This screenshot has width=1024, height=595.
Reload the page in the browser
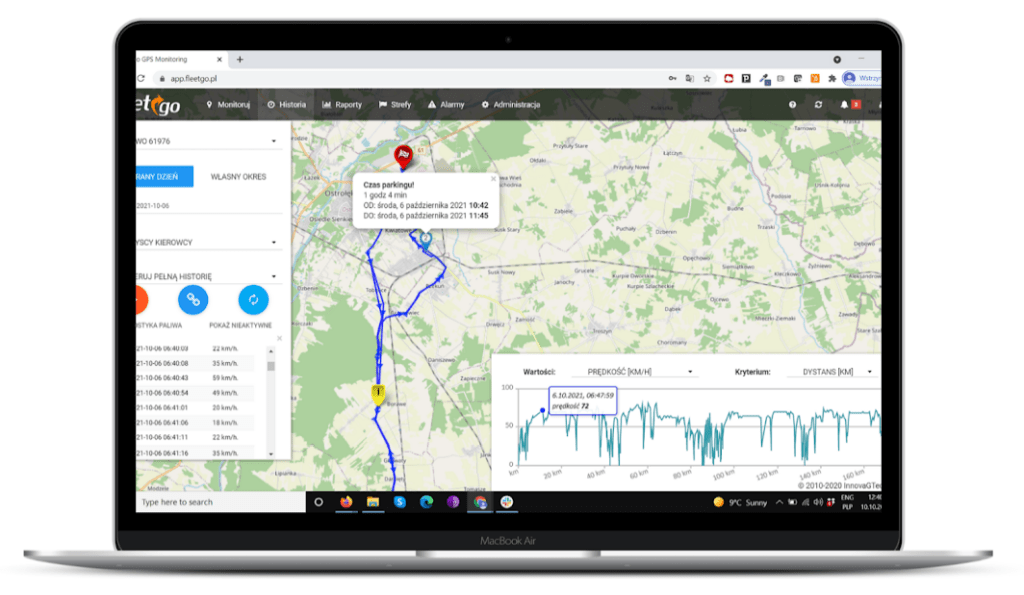[x=140, y=78]
